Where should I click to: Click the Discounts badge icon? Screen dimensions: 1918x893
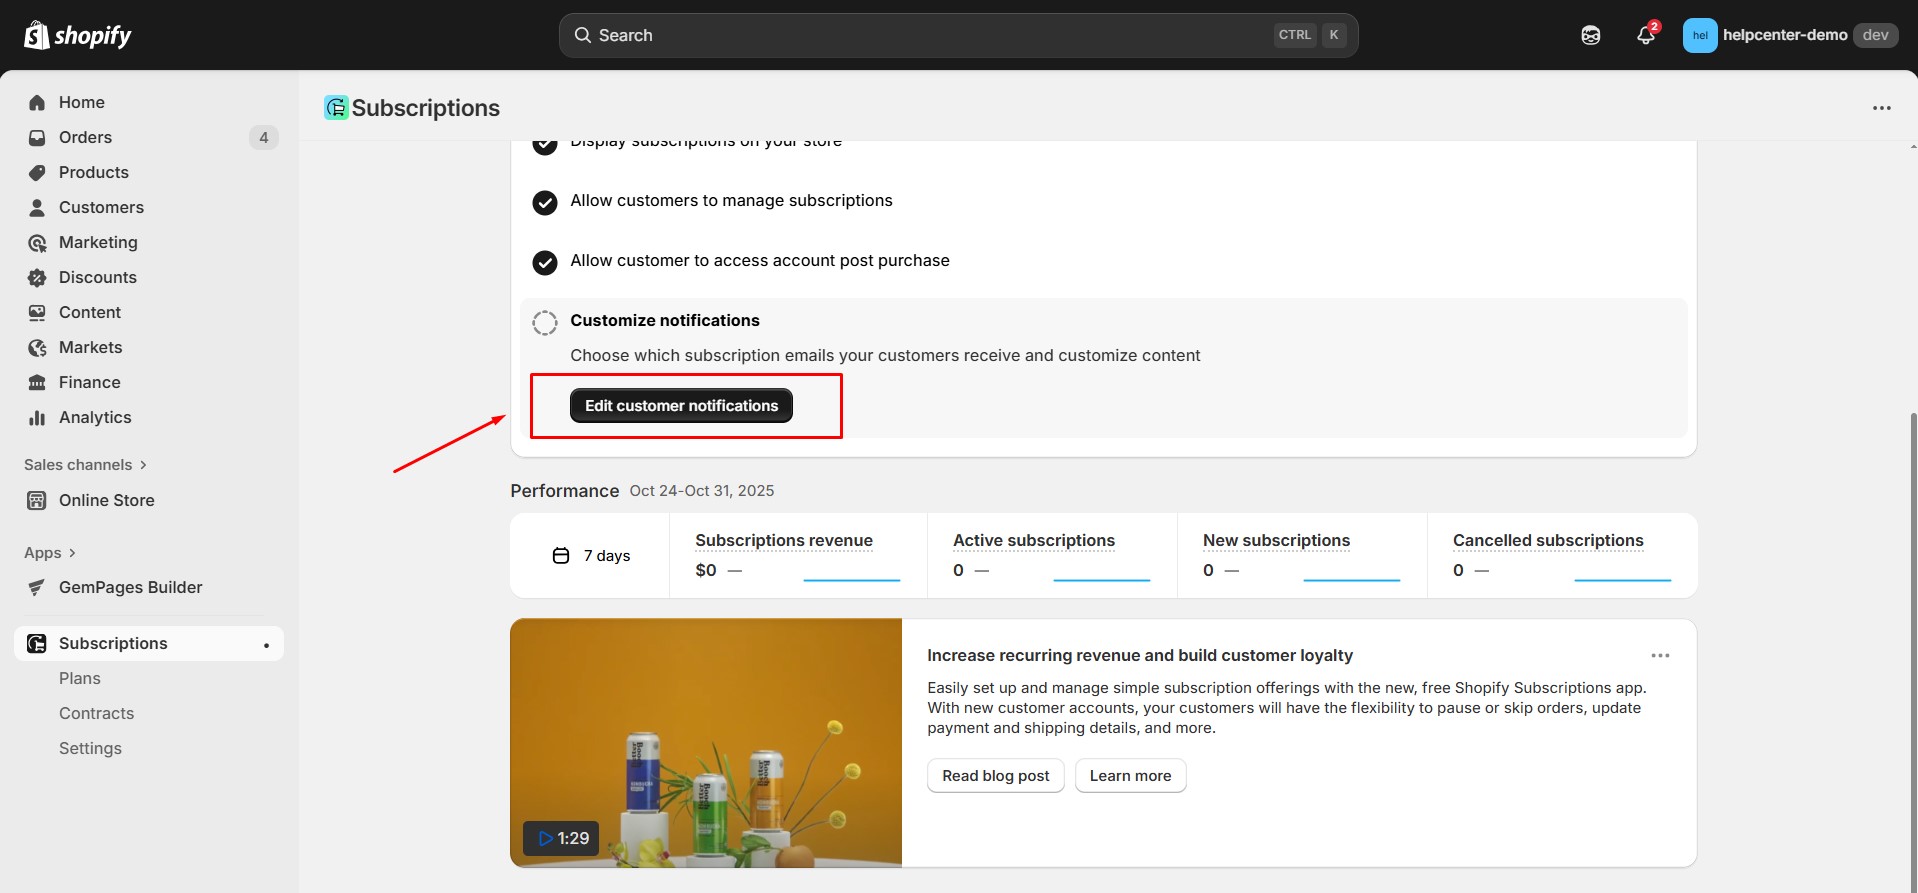37,278
